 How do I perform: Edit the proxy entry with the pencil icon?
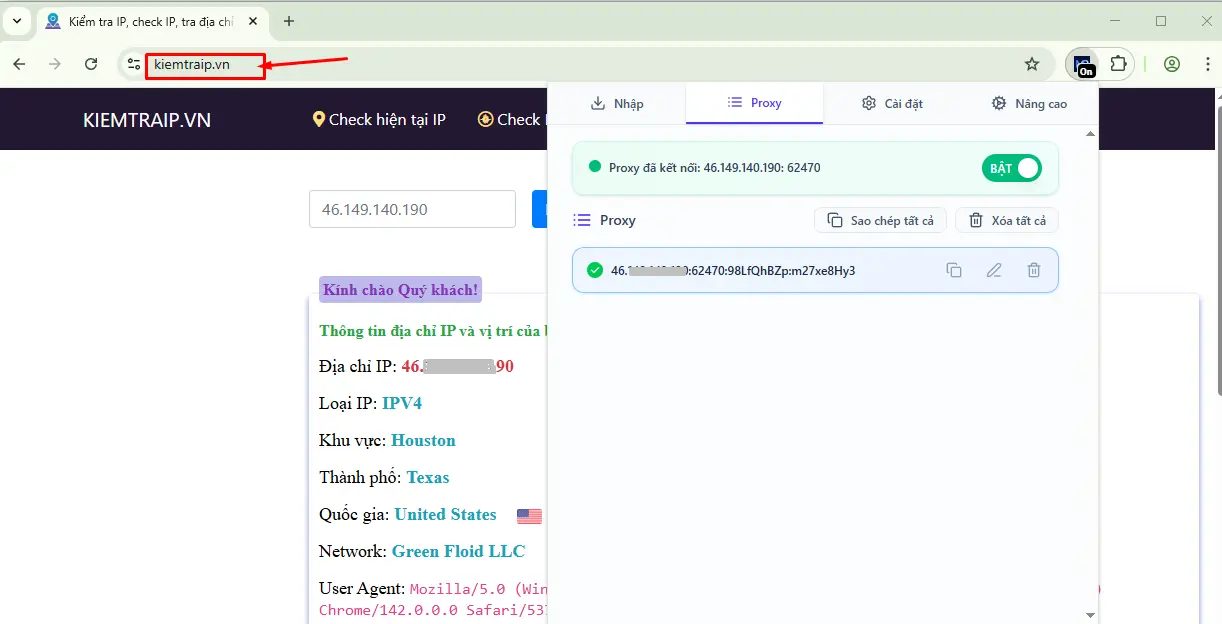[994, 270]
